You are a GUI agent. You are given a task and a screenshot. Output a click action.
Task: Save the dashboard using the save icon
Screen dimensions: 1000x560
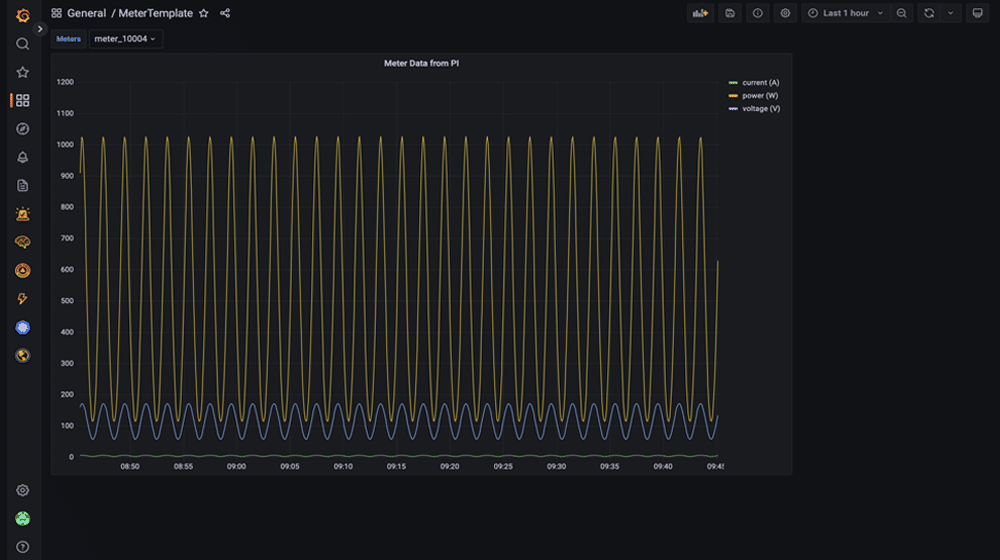click(730, 13)
